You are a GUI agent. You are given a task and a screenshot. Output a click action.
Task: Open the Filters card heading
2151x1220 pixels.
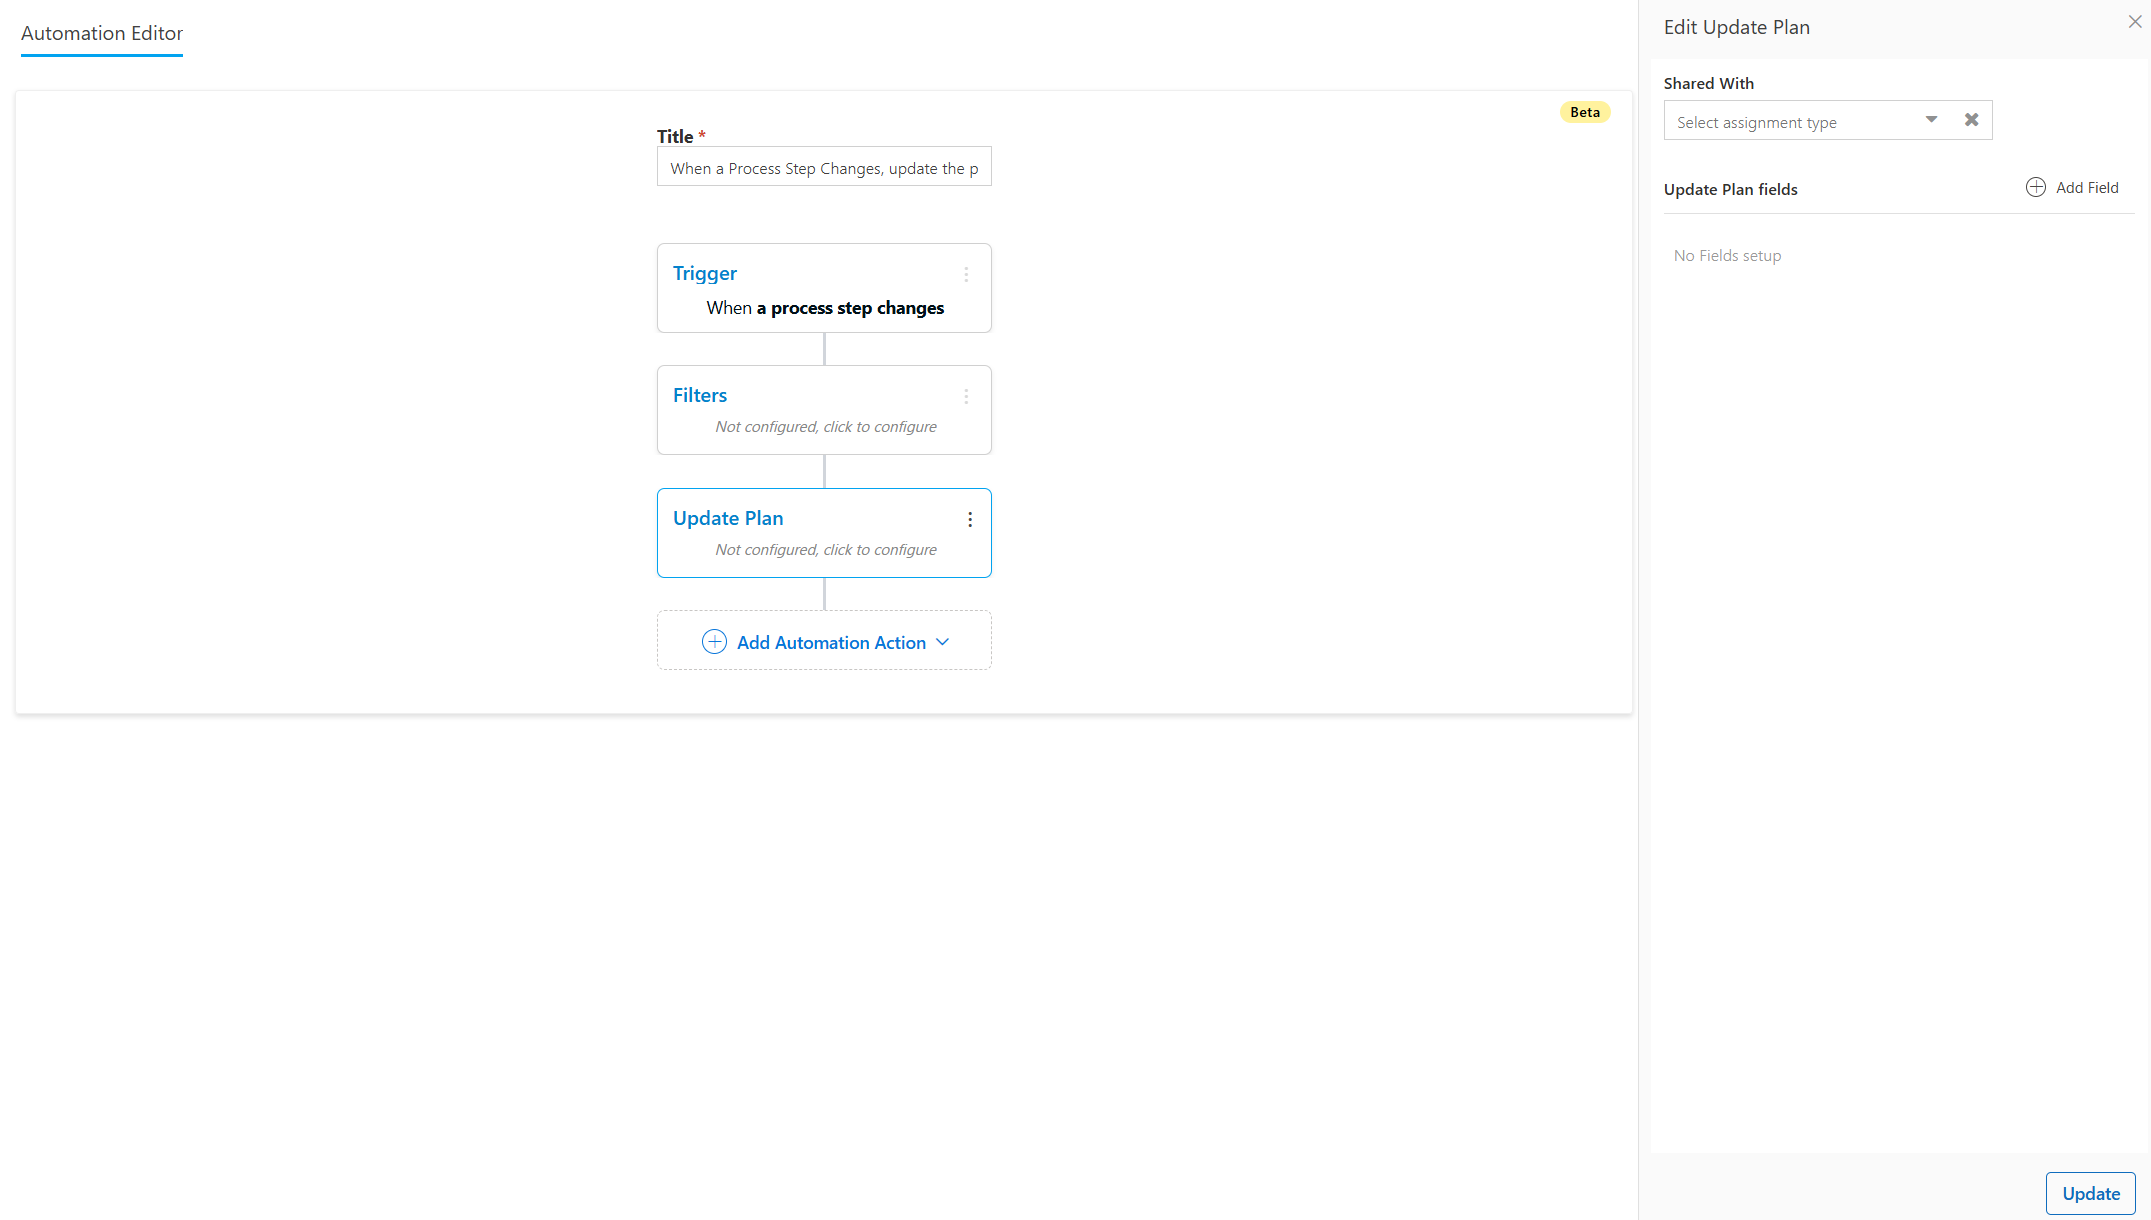pyautogui.click(x=699, y=395)
